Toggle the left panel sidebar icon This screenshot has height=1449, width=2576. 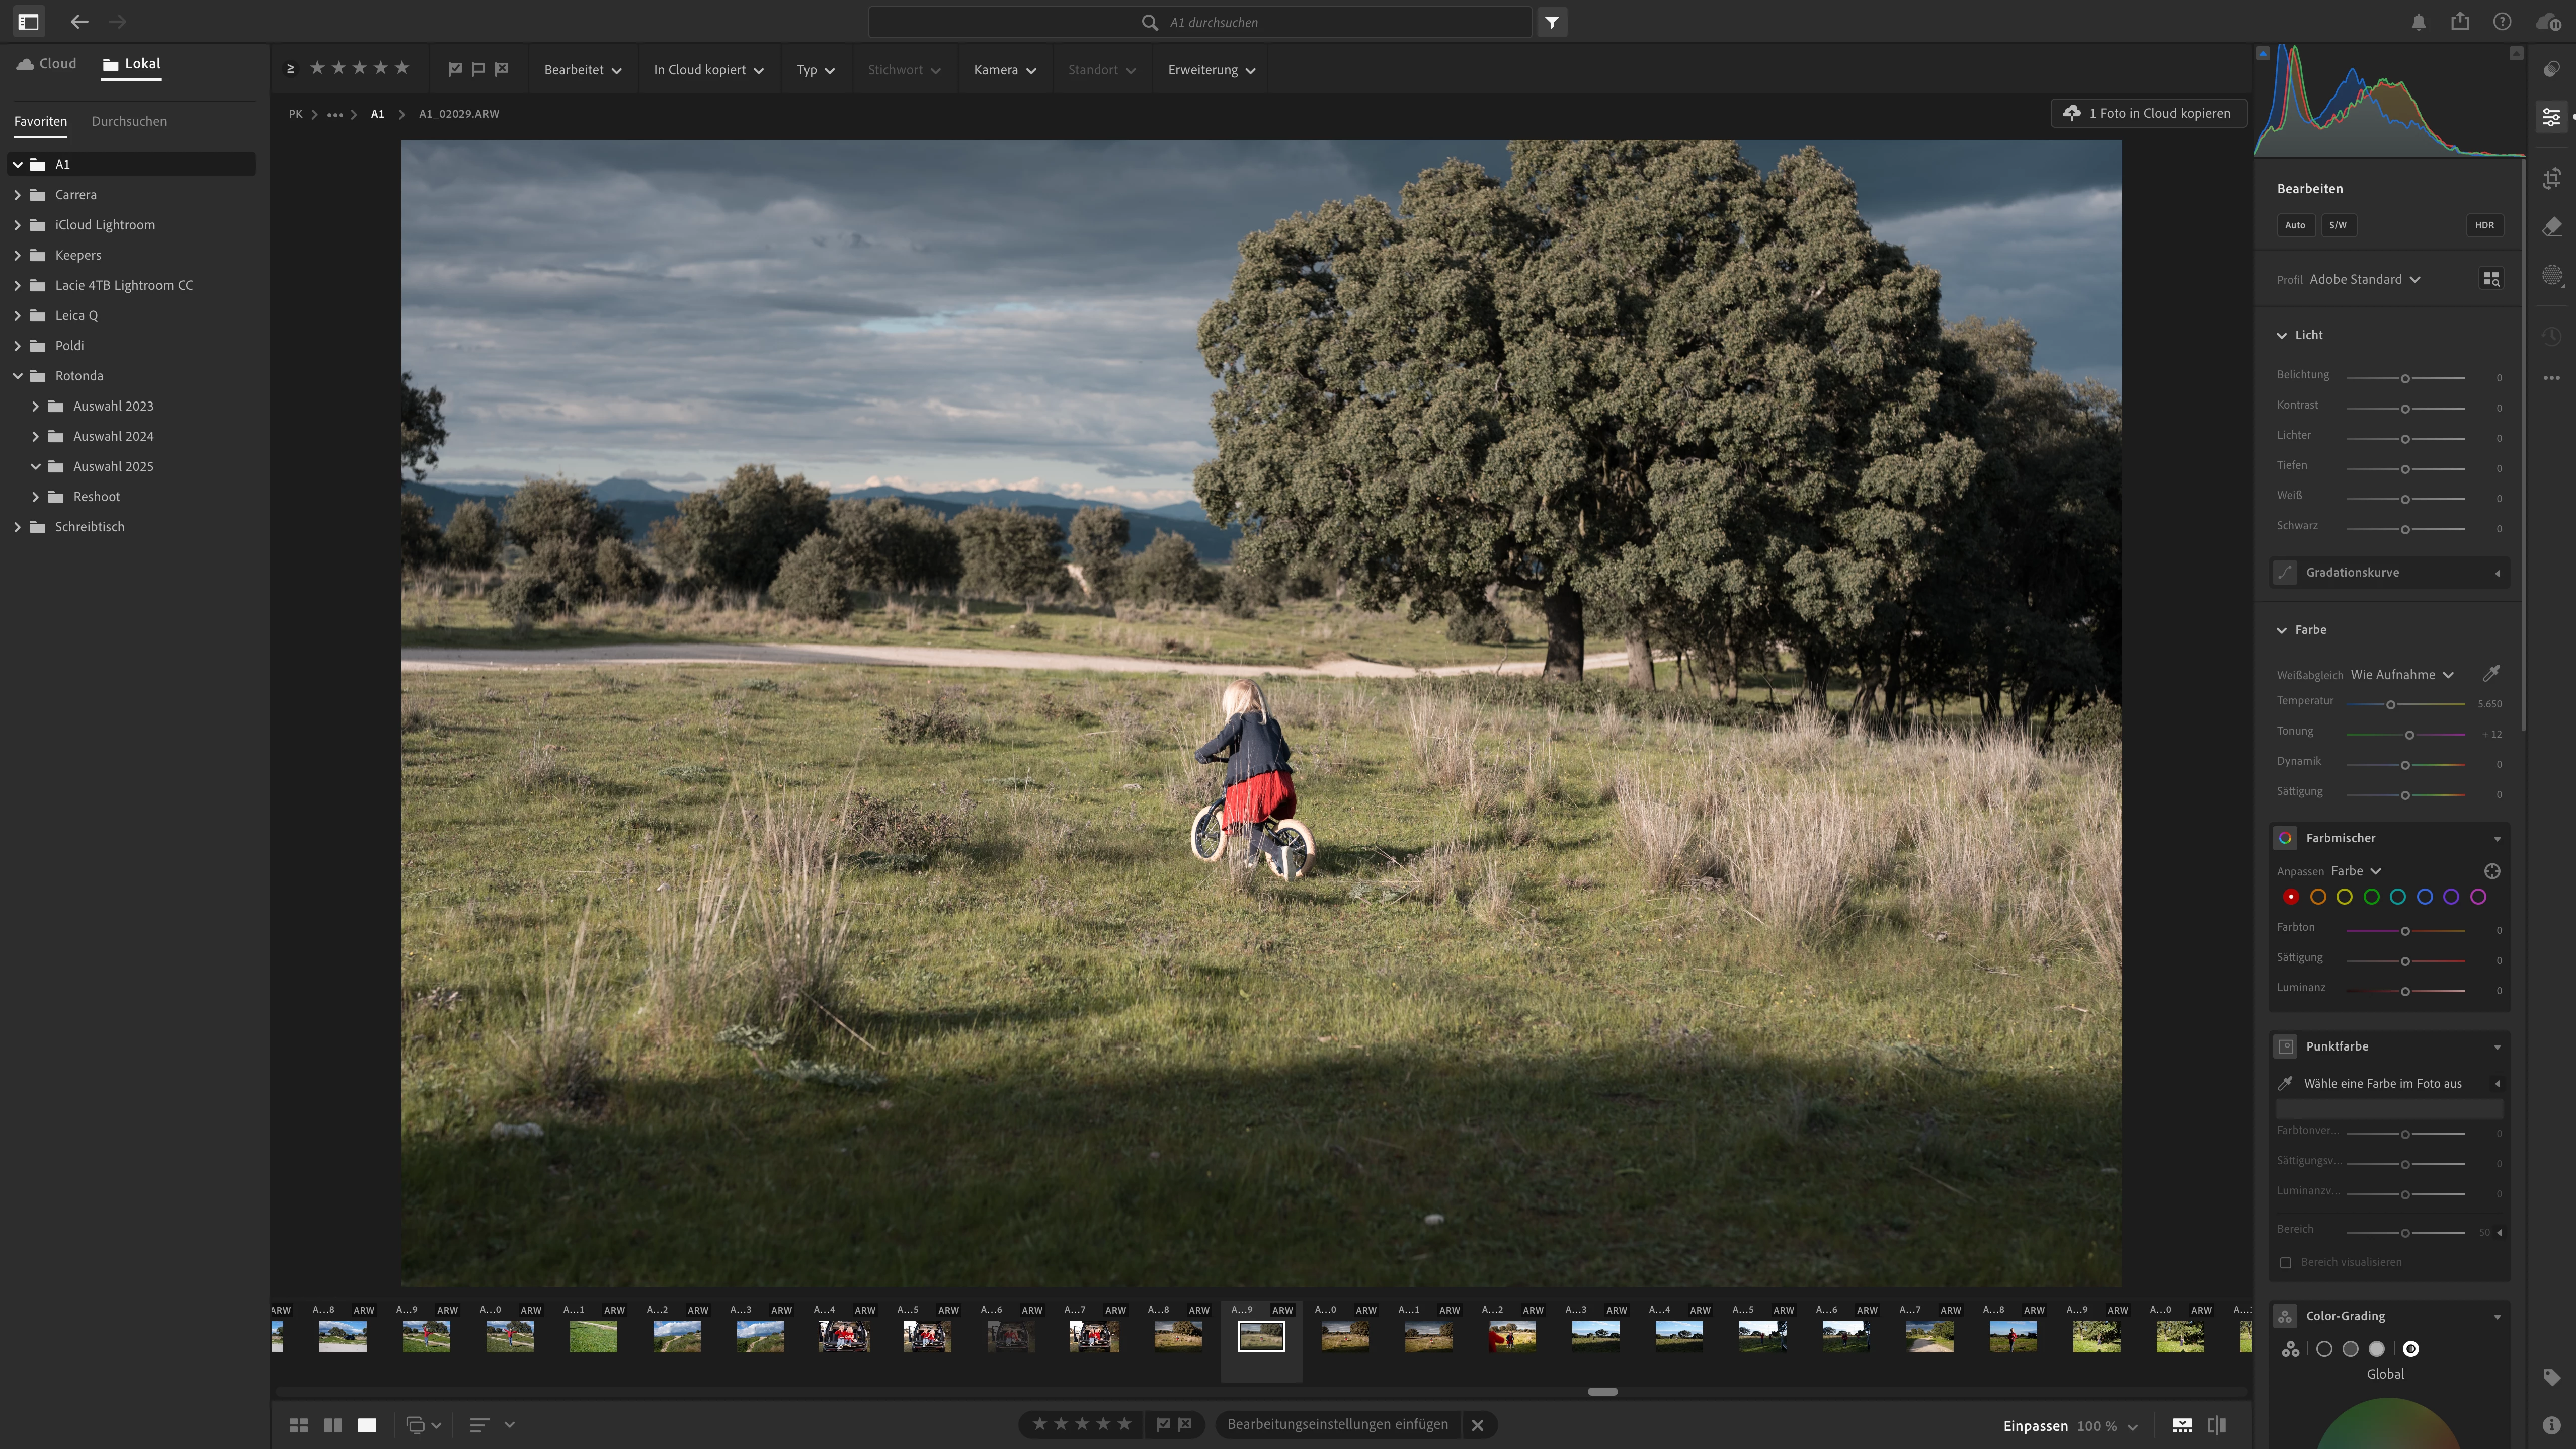click(x=28, y=21)
